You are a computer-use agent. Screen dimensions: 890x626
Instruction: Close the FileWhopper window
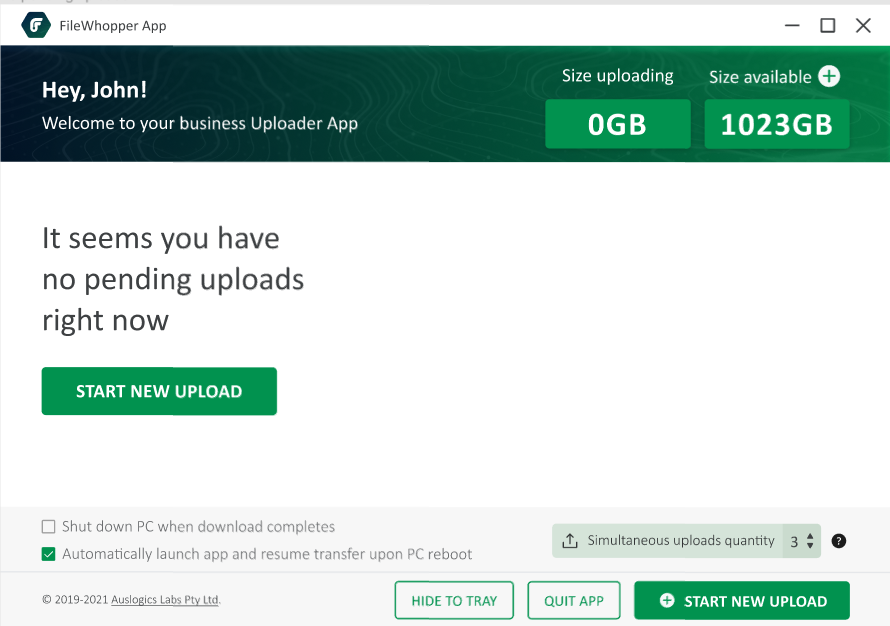863,26
